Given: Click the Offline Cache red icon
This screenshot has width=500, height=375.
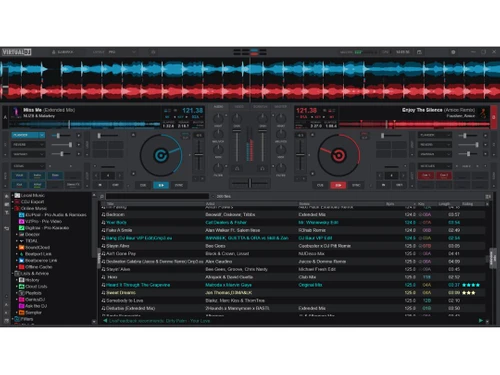Looking at the screenshot, I should pos(21,267).
